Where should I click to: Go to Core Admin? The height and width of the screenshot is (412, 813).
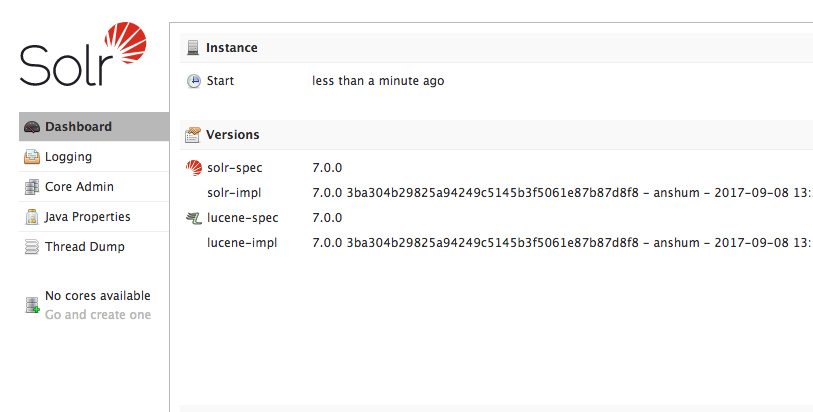click(x=79, y=187)
